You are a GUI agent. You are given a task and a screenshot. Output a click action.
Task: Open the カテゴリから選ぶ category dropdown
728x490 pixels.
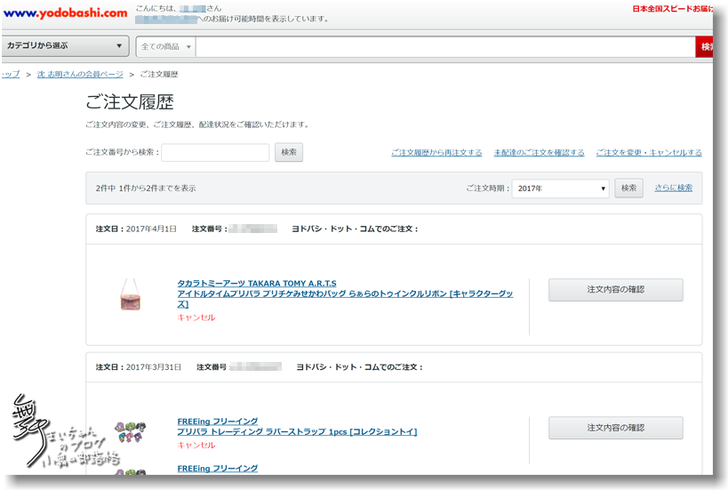66,47
